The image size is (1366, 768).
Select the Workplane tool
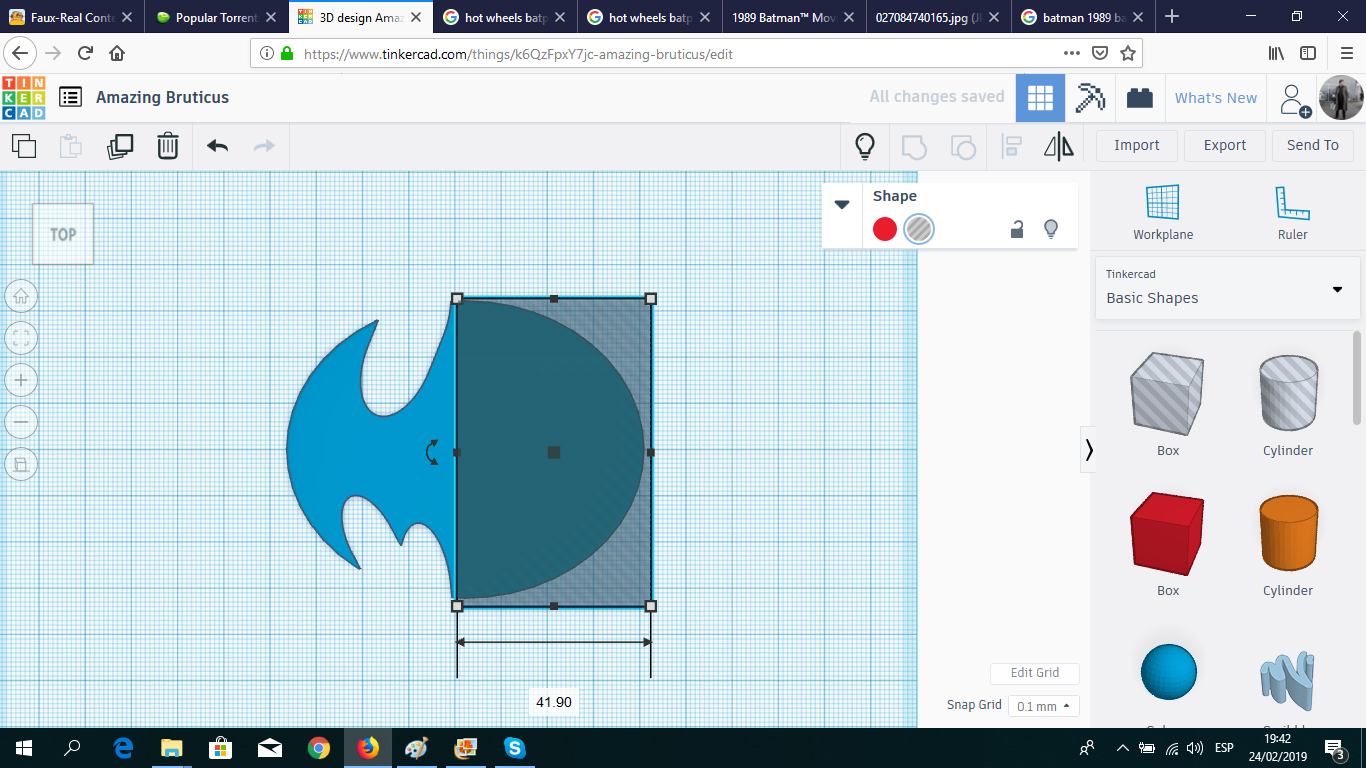point(1163,213)
